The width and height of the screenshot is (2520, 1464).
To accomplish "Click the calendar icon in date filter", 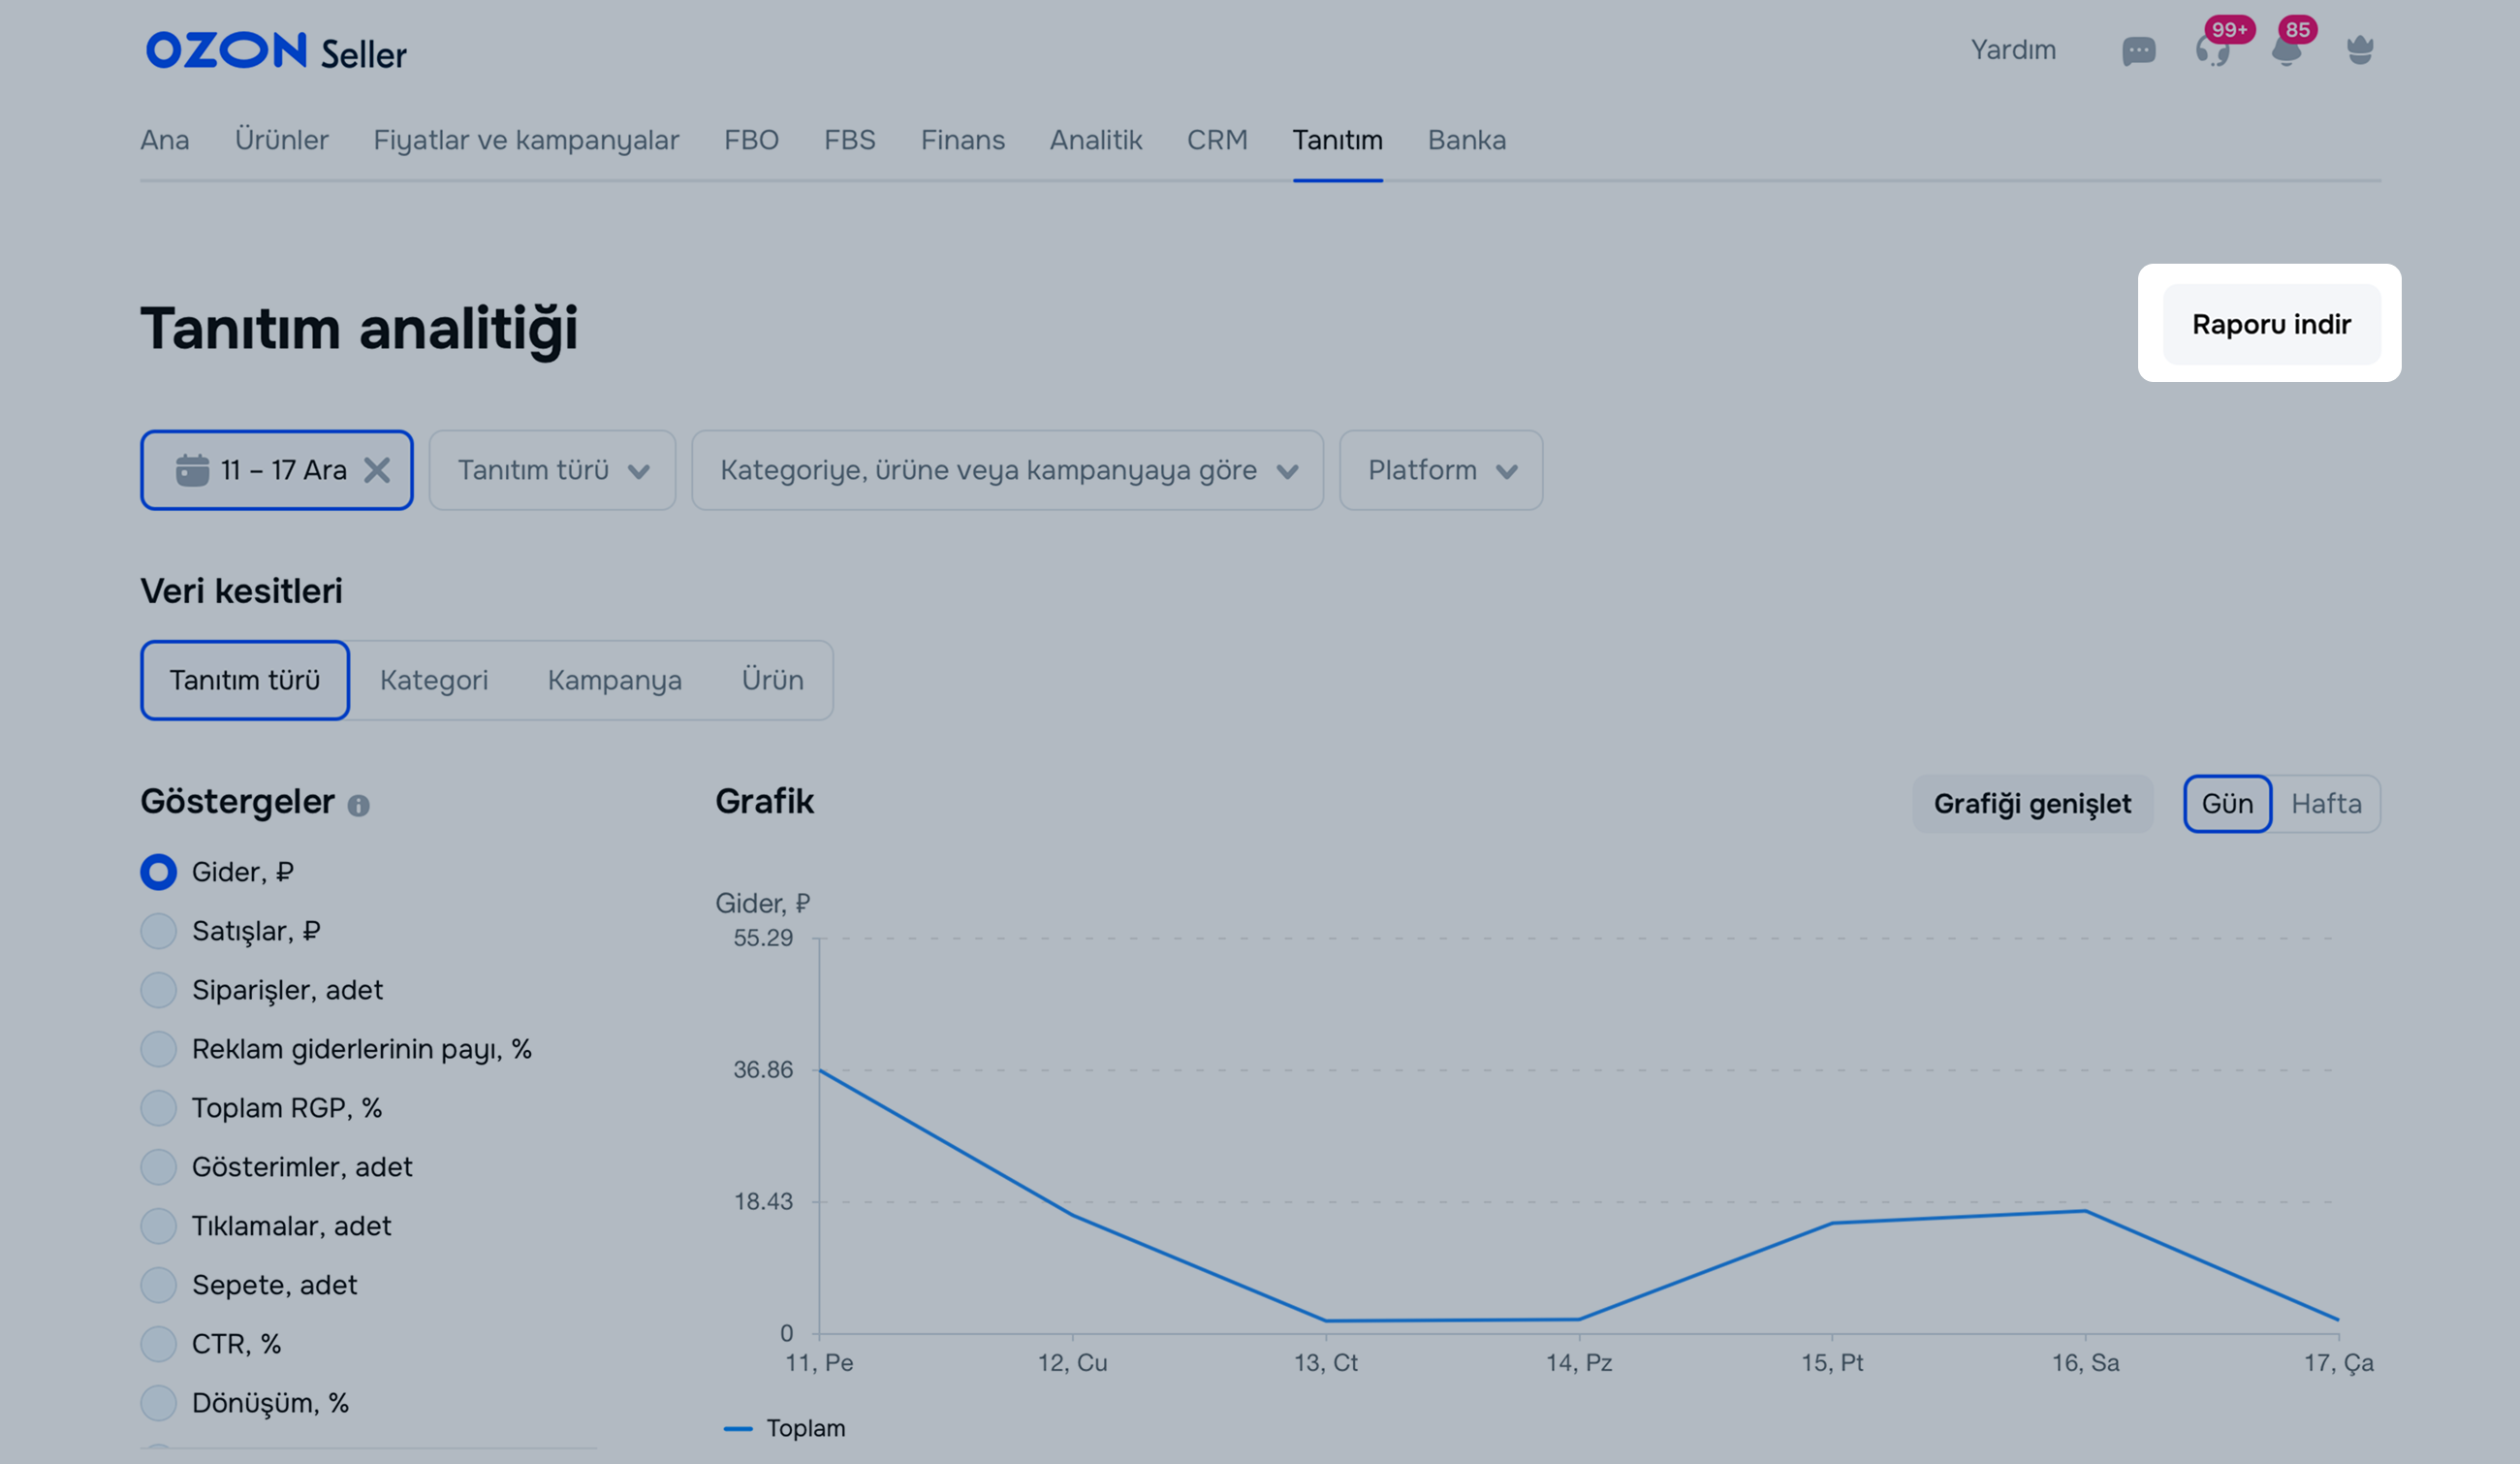I will pyautogui.click(x=192, y=470).
